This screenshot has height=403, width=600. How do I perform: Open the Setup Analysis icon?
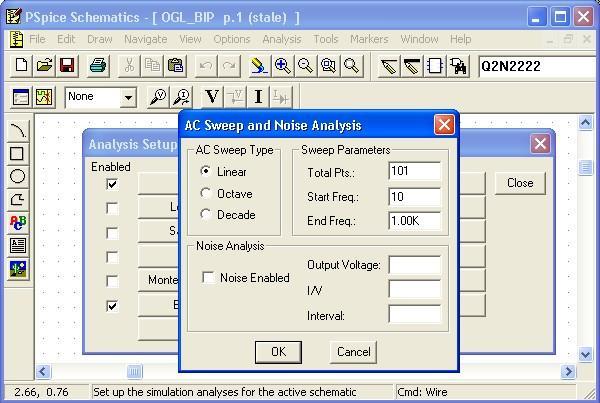[x=21, y=96]
